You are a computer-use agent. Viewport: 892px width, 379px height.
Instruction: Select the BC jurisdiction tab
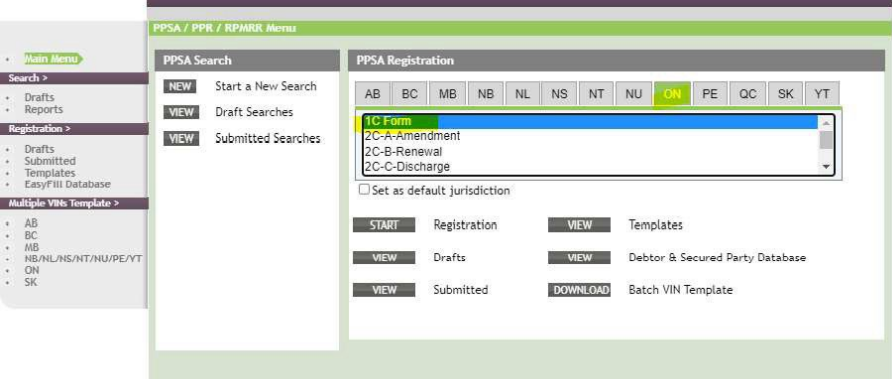point(410,94)
